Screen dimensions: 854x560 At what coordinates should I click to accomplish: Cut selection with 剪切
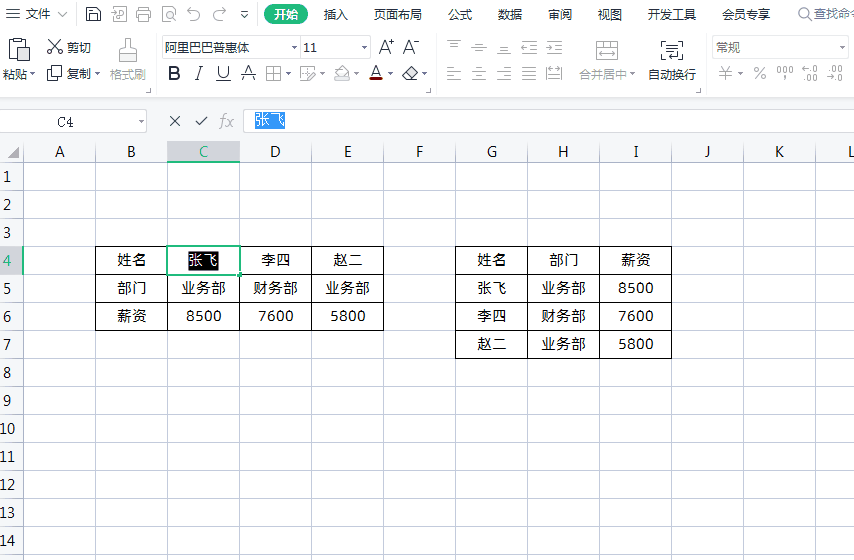click(69, 47)
